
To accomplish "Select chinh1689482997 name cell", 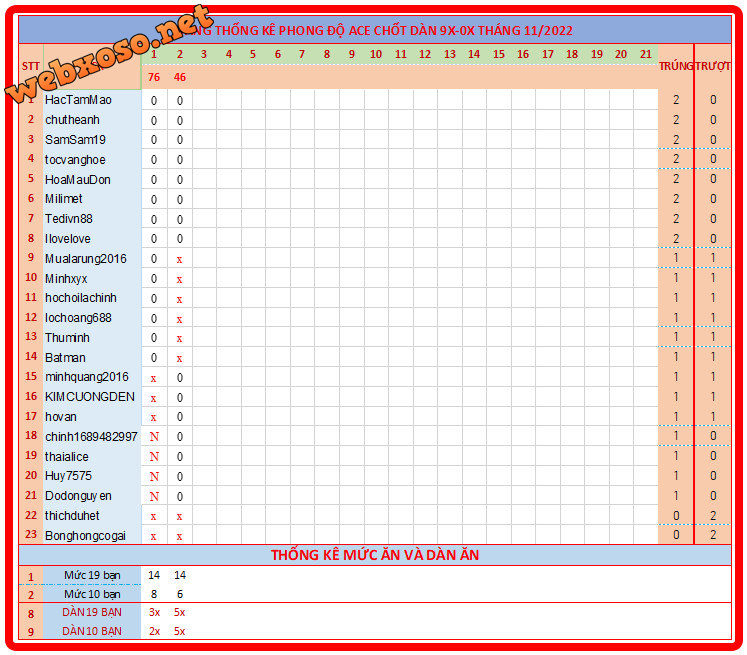I will point(91,437).
